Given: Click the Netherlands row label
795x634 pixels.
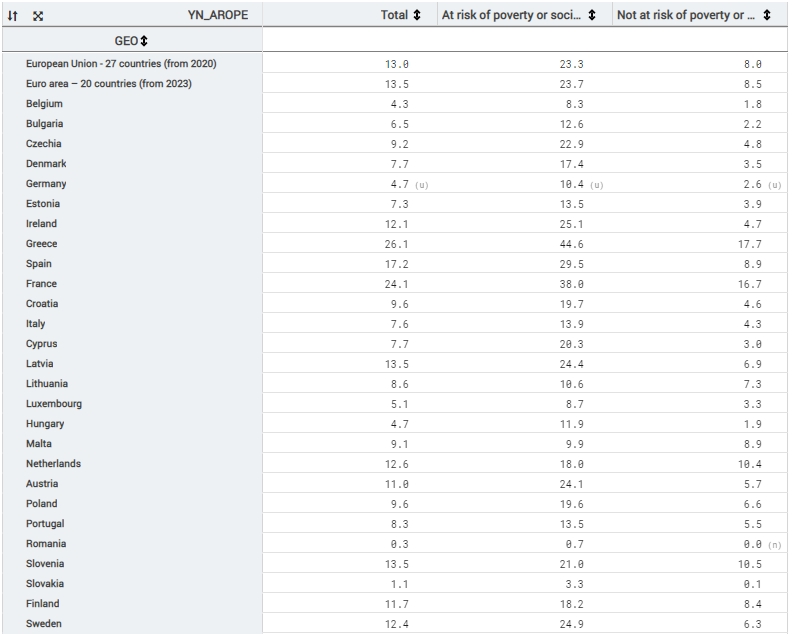Looking at the screenshot, I should (x=54, y=464).
